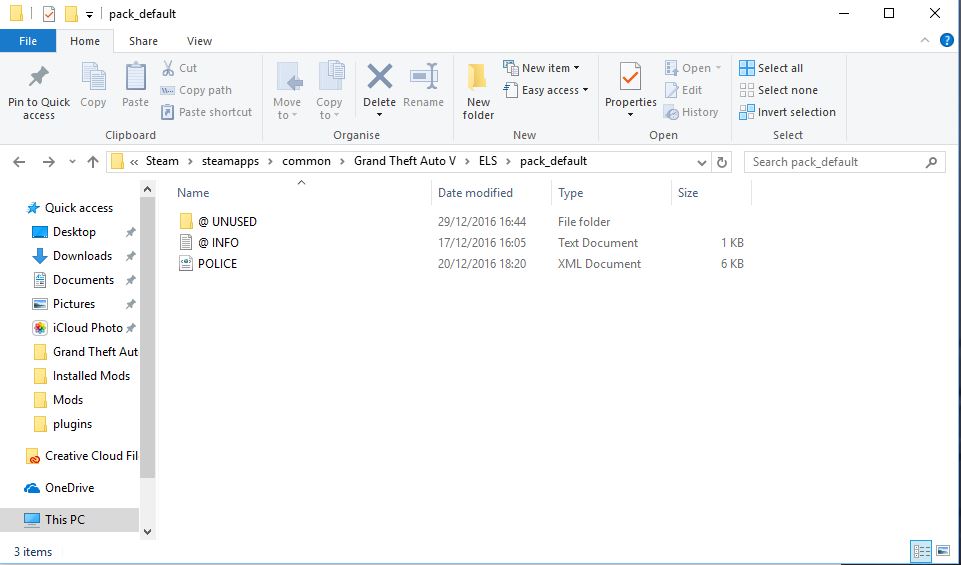Screen dimensions: 961x565
Task: Go forward with the right arrow
Action: pos(48,162)
